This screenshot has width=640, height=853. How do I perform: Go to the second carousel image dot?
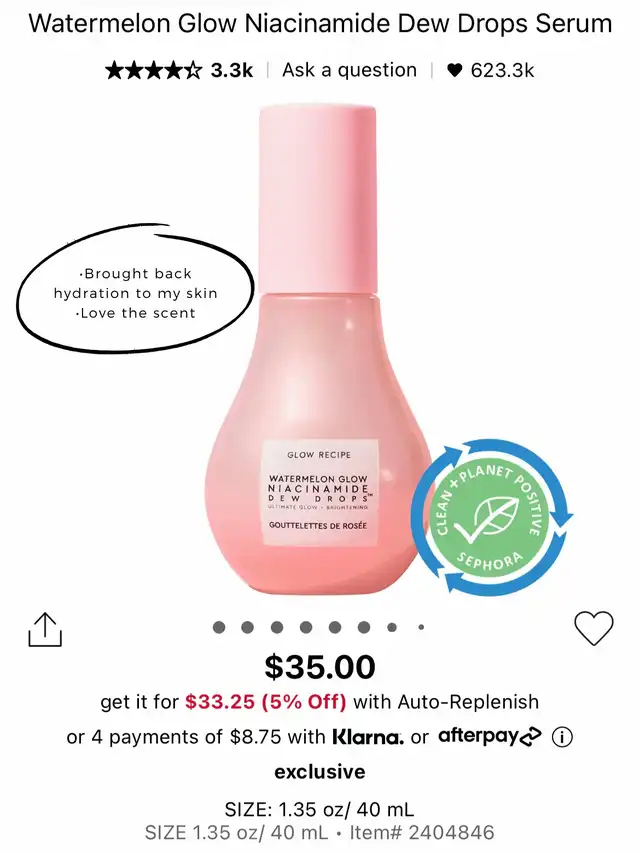(x=248, y=627)
